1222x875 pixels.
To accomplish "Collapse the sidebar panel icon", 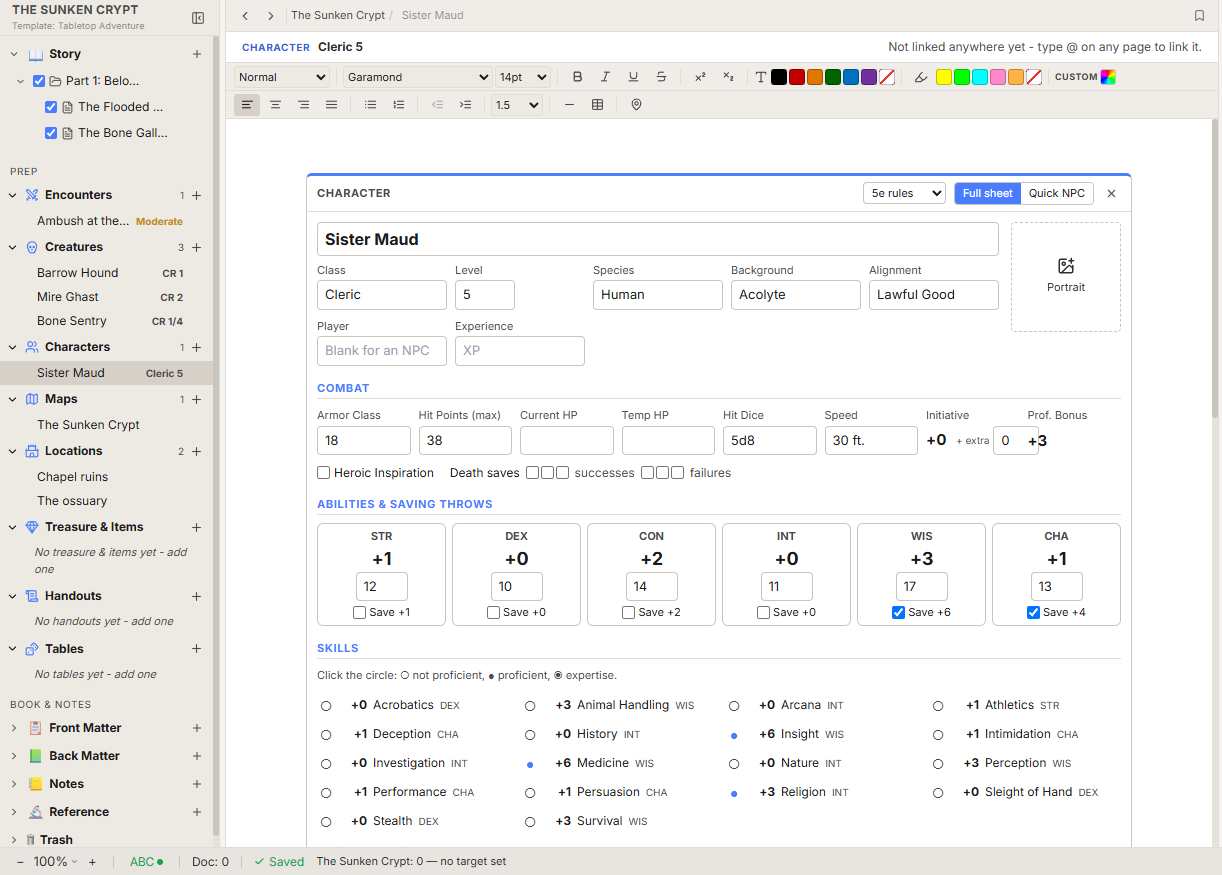I will click(x=198, y=18).
